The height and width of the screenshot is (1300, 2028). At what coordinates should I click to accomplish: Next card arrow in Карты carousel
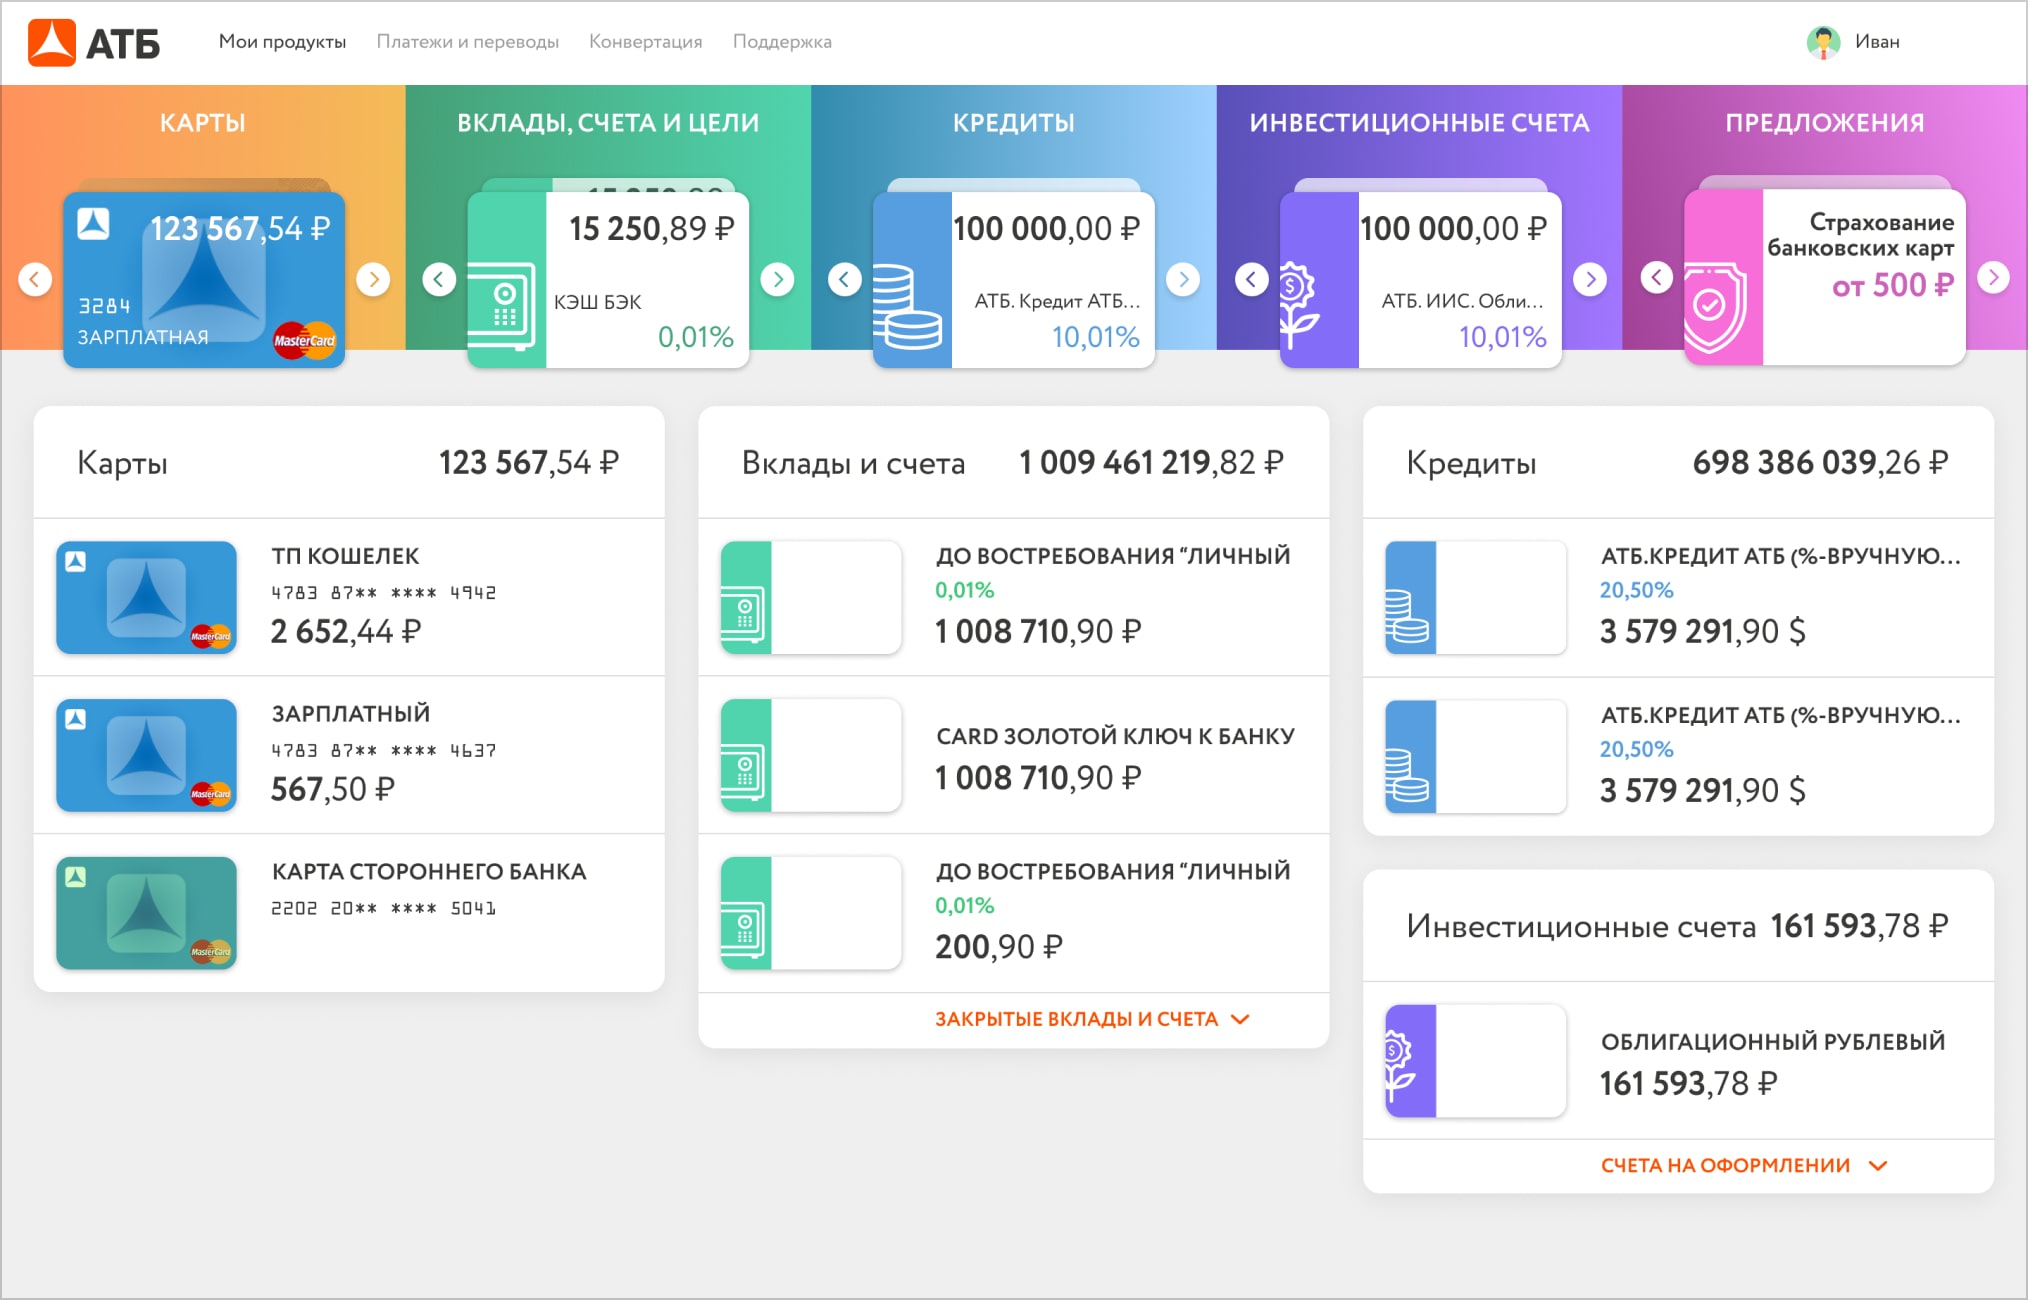373,279
